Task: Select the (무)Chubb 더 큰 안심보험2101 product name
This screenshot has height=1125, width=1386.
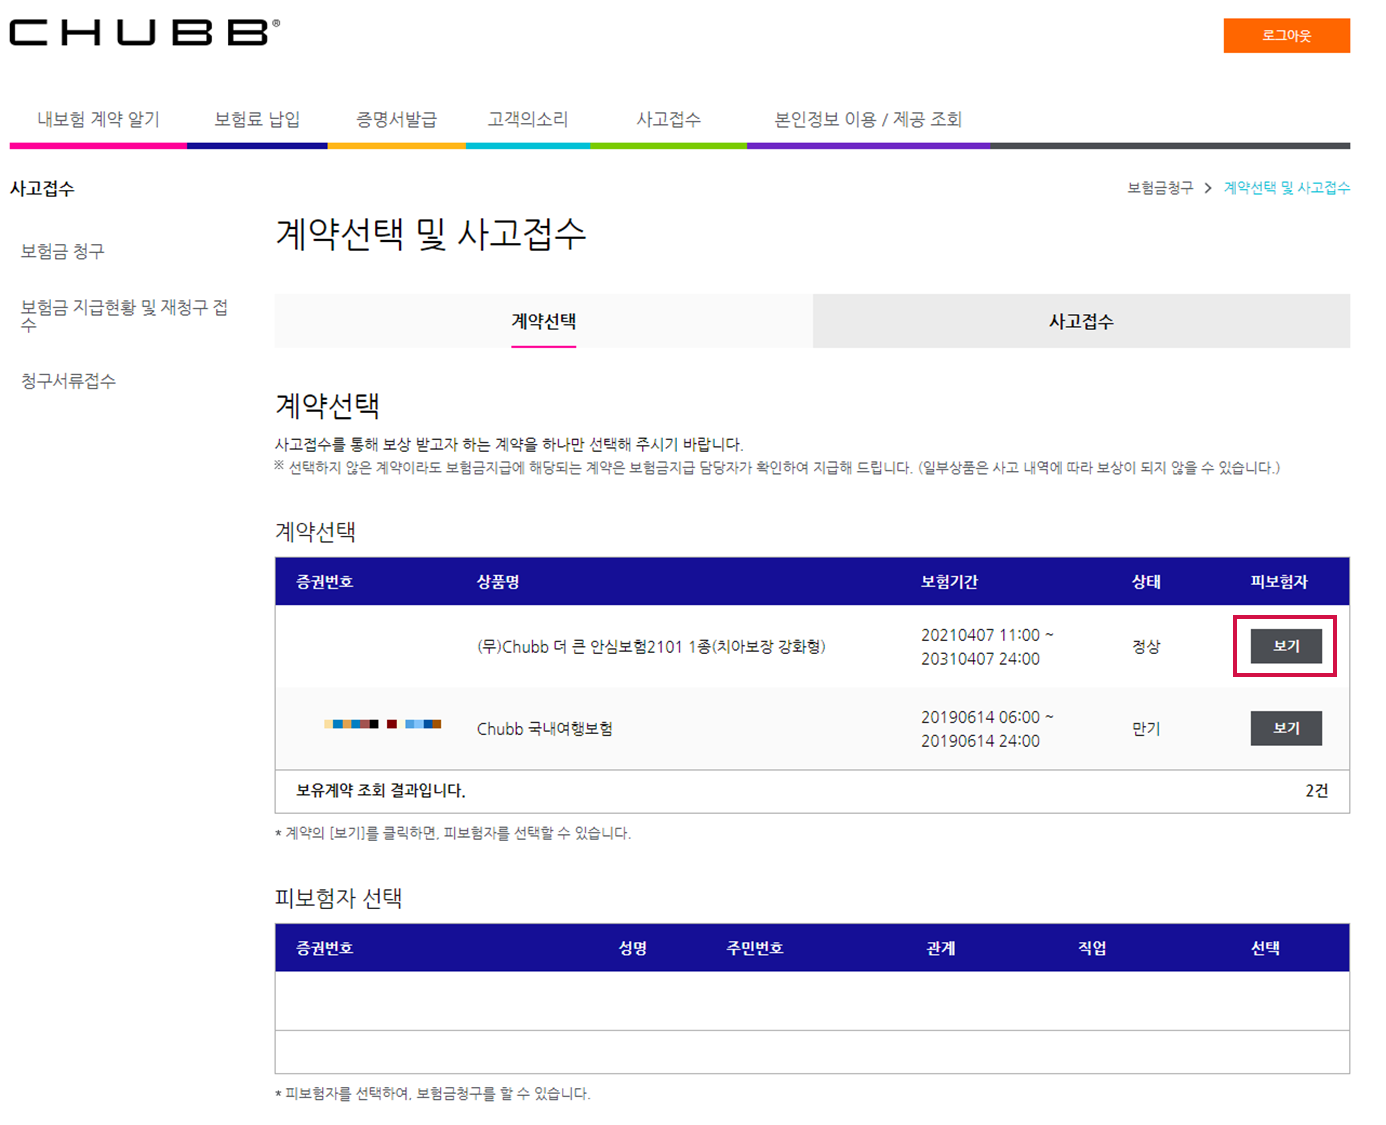Action: coord(651,647)
